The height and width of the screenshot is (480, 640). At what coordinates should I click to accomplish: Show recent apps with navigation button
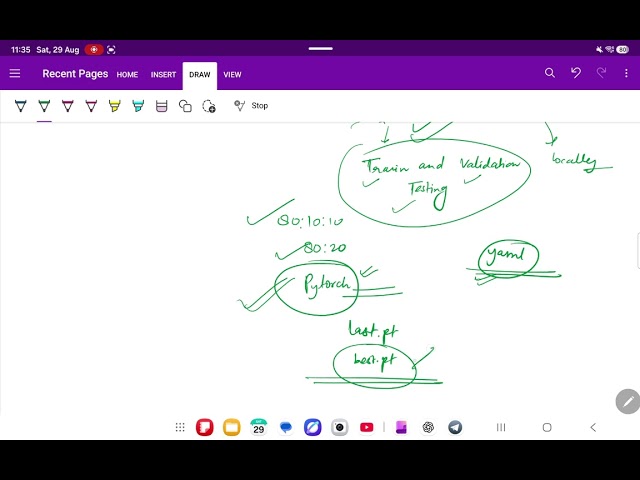(501, 427)
